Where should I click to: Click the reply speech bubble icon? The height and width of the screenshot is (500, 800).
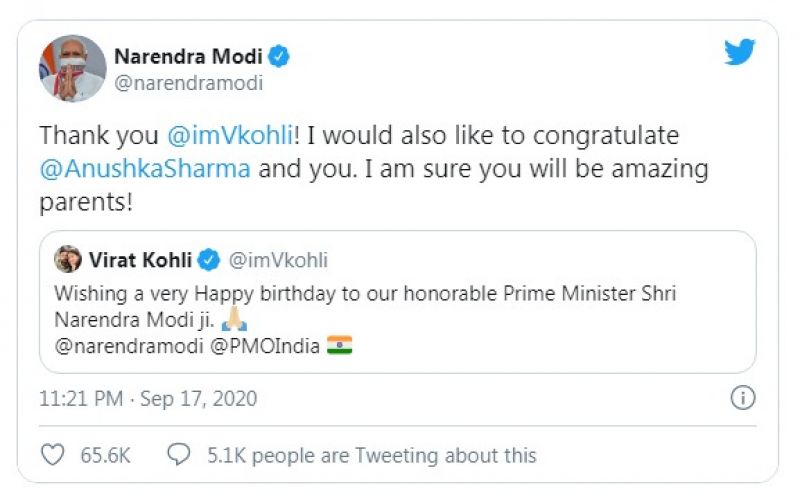[x=180, y=455]
